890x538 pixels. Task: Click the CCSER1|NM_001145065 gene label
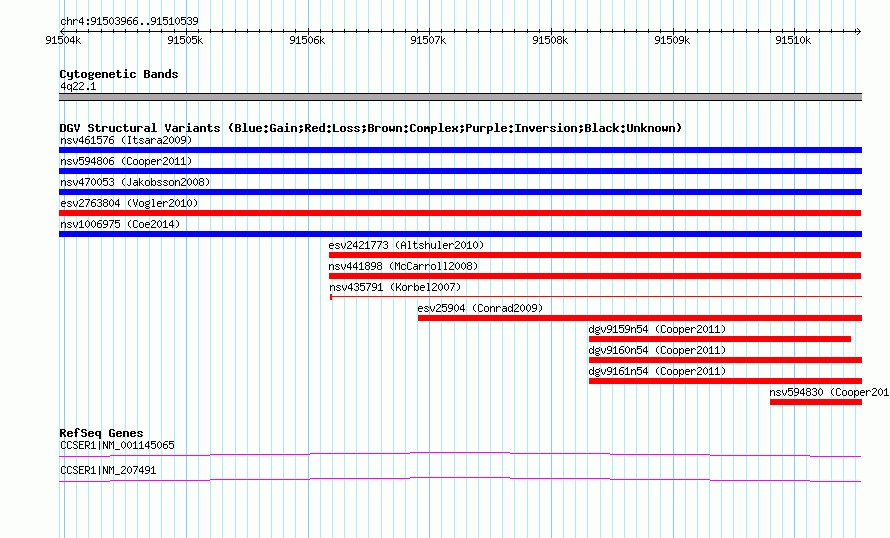(x=117, y=445)
